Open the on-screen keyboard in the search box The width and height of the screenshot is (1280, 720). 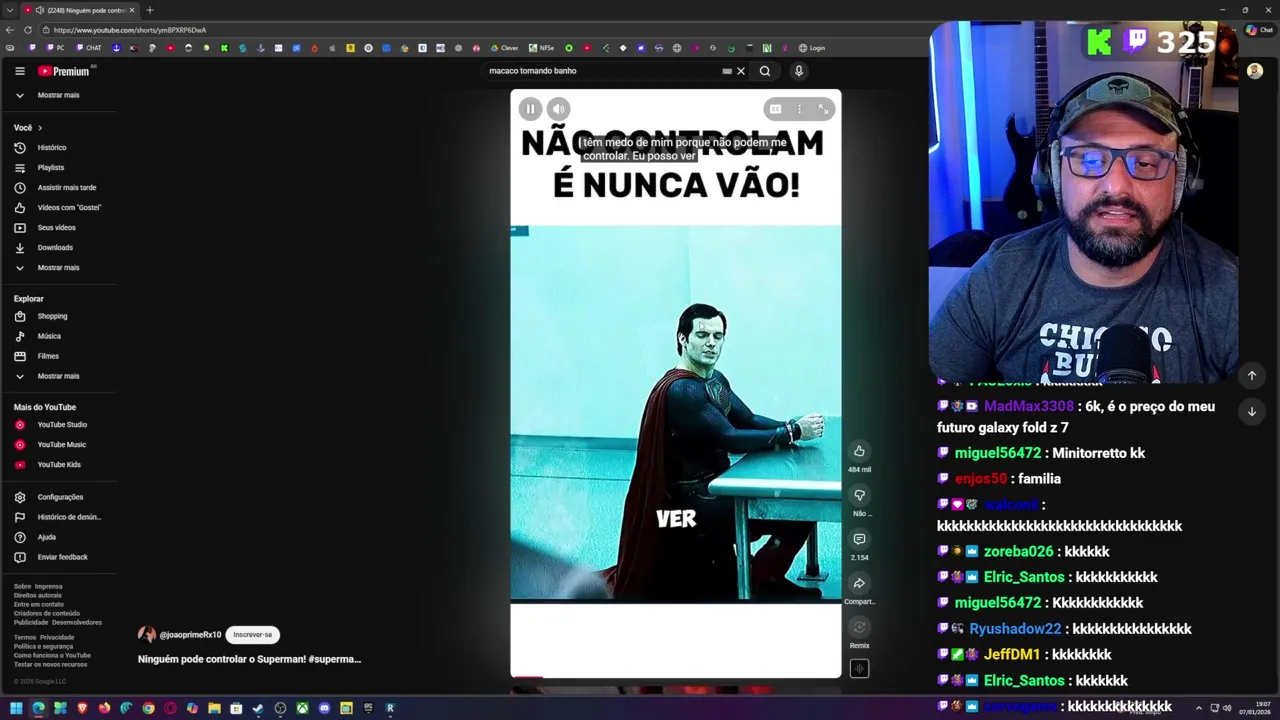tap(727, 71)
